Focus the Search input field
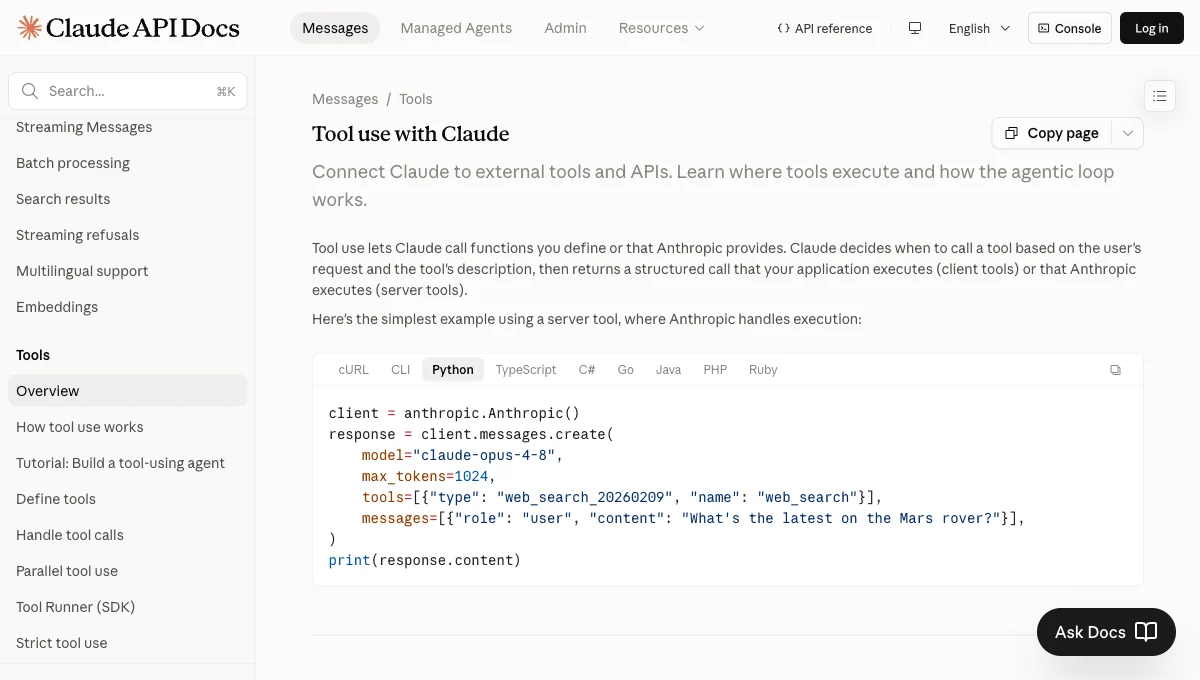This screenshot has width=1200, height=680. (128, 91)
